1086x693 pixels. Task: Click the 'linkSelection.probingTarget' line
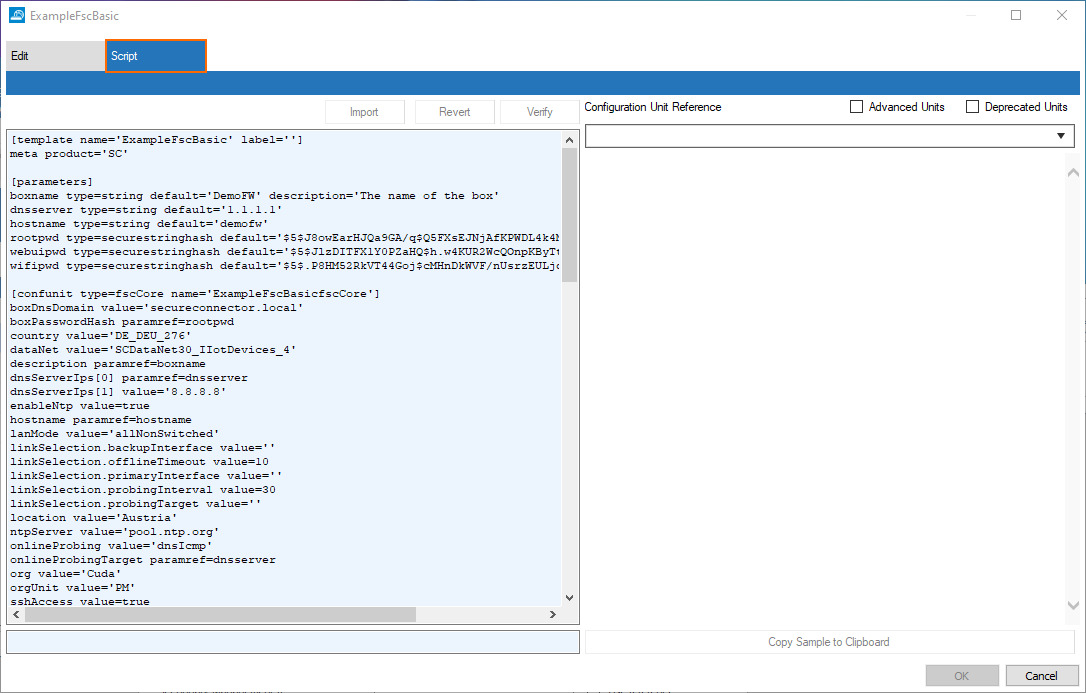[x=136, y=503]
